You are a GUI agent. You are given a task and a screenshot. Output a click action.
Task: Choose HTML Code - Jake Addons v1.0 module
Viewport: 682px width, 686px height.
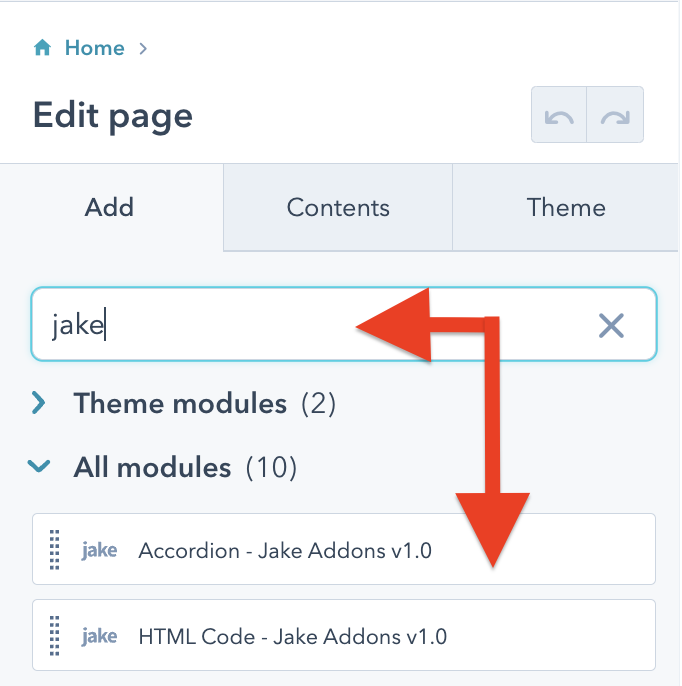292,636
